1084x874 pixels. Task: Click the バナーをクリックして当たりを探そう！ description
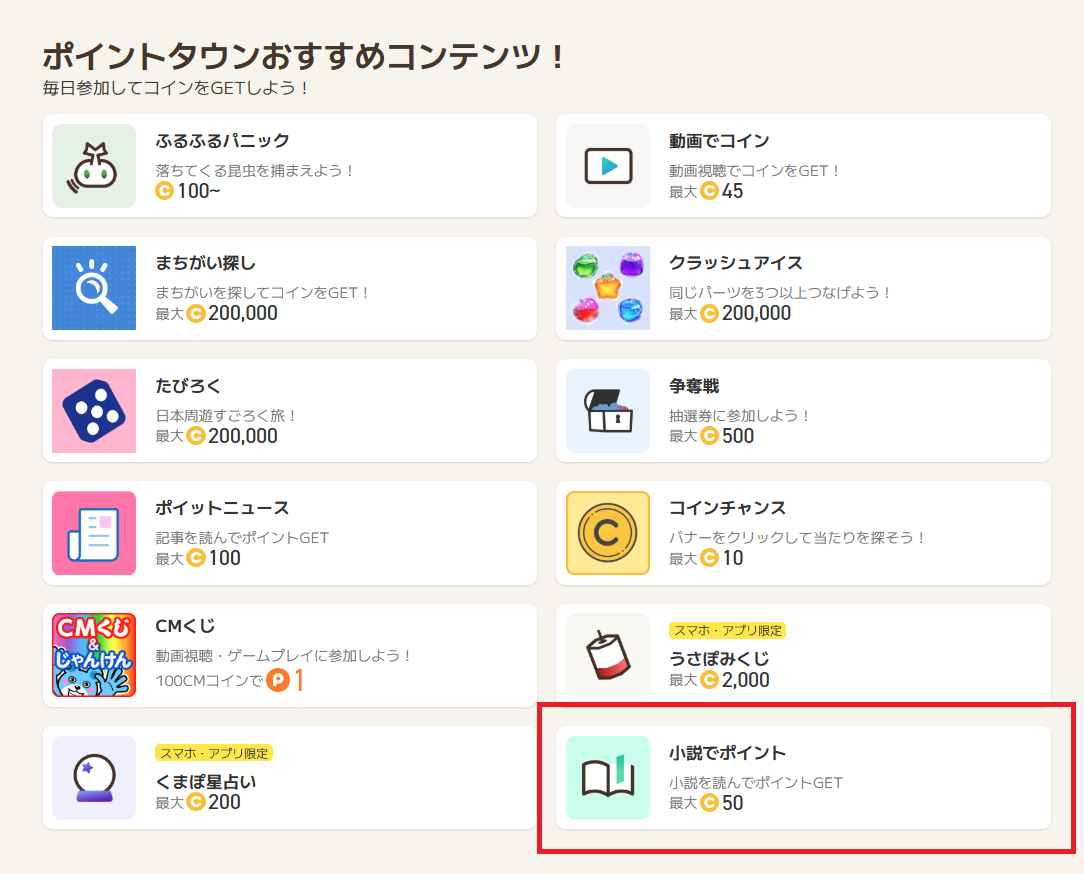tap(797, 538)
